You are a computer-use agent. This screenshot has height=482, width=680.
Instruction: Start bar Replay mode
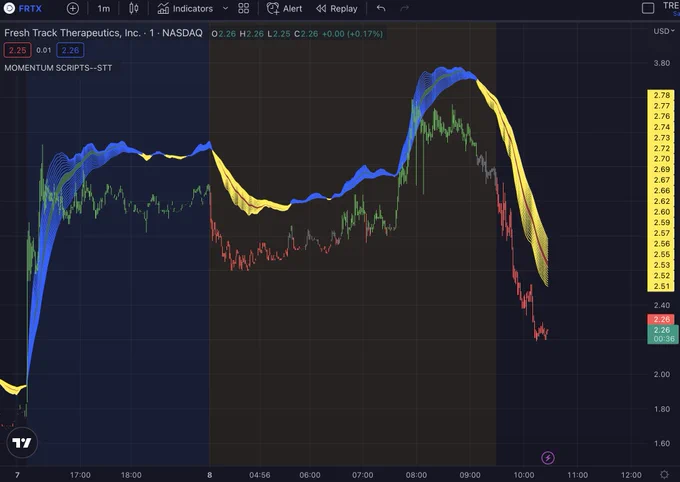click(337, 8)
